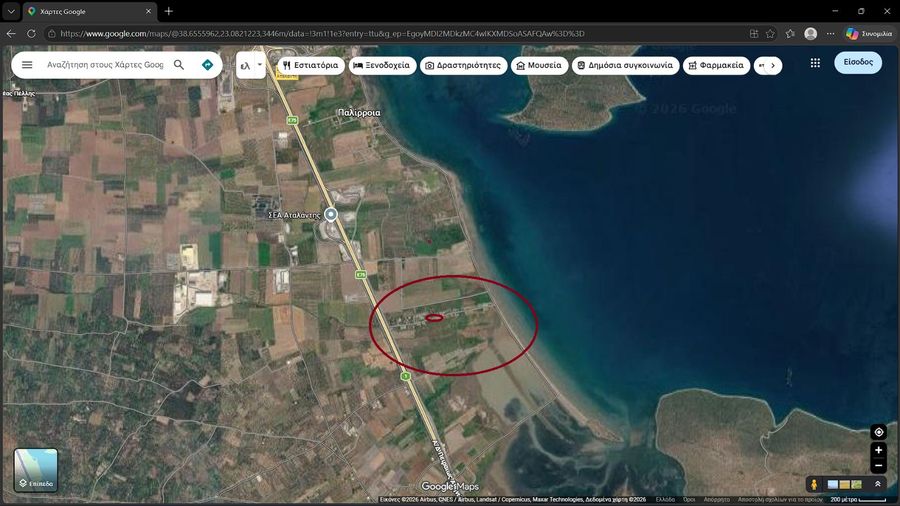Select the Φαρμακεία category chip
This screenshot has height=506, width=900.
(716, 65)
